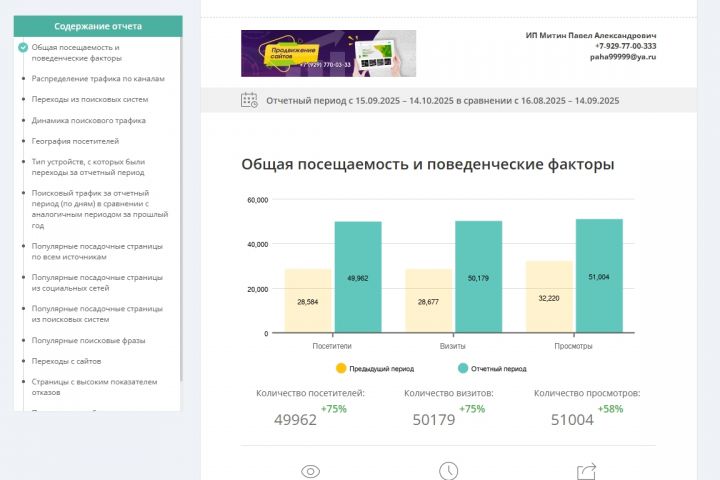Click the teal 51,004 views bar
The width and height of the screenshot is (720, 480).
[x=599, y=276]
